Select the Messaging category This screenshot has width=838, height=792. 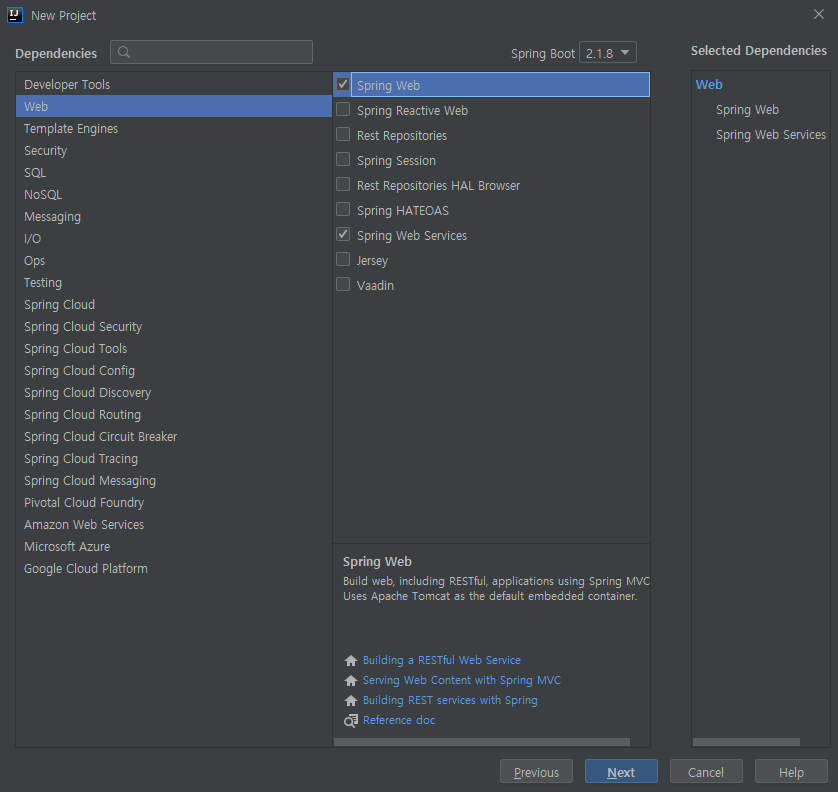click(x=174, y=216)
